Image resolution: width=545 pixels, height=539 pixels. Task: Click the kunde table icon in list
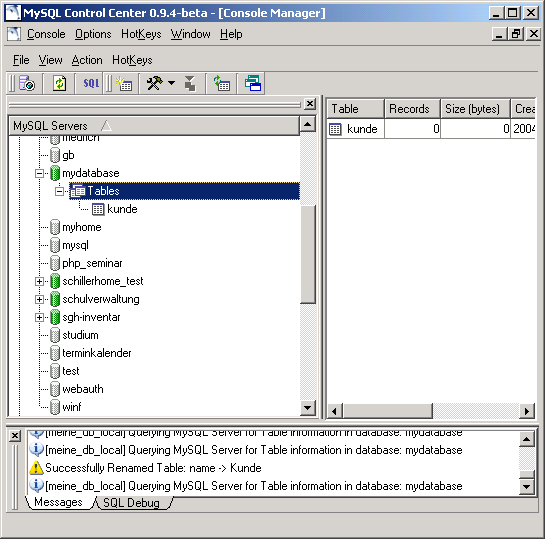click(x=335, y=129)
